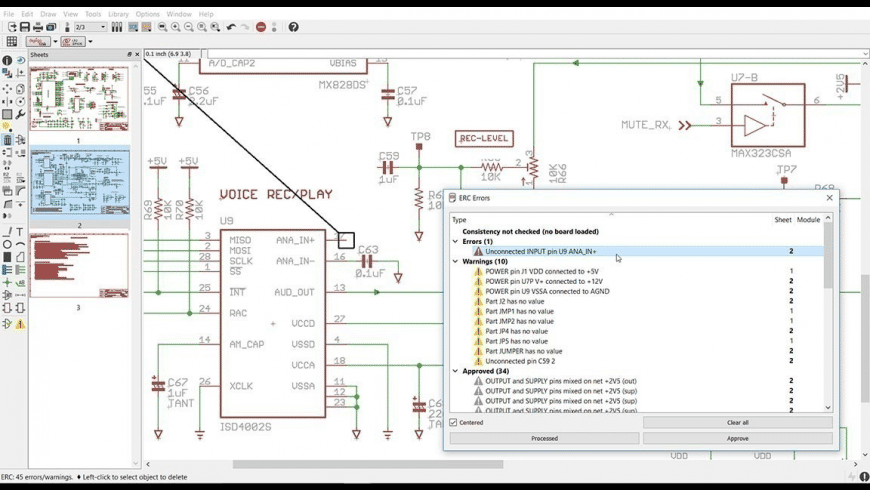Select the Value tool
Viewport: 870px width, 490px height.
coord(21,178)
